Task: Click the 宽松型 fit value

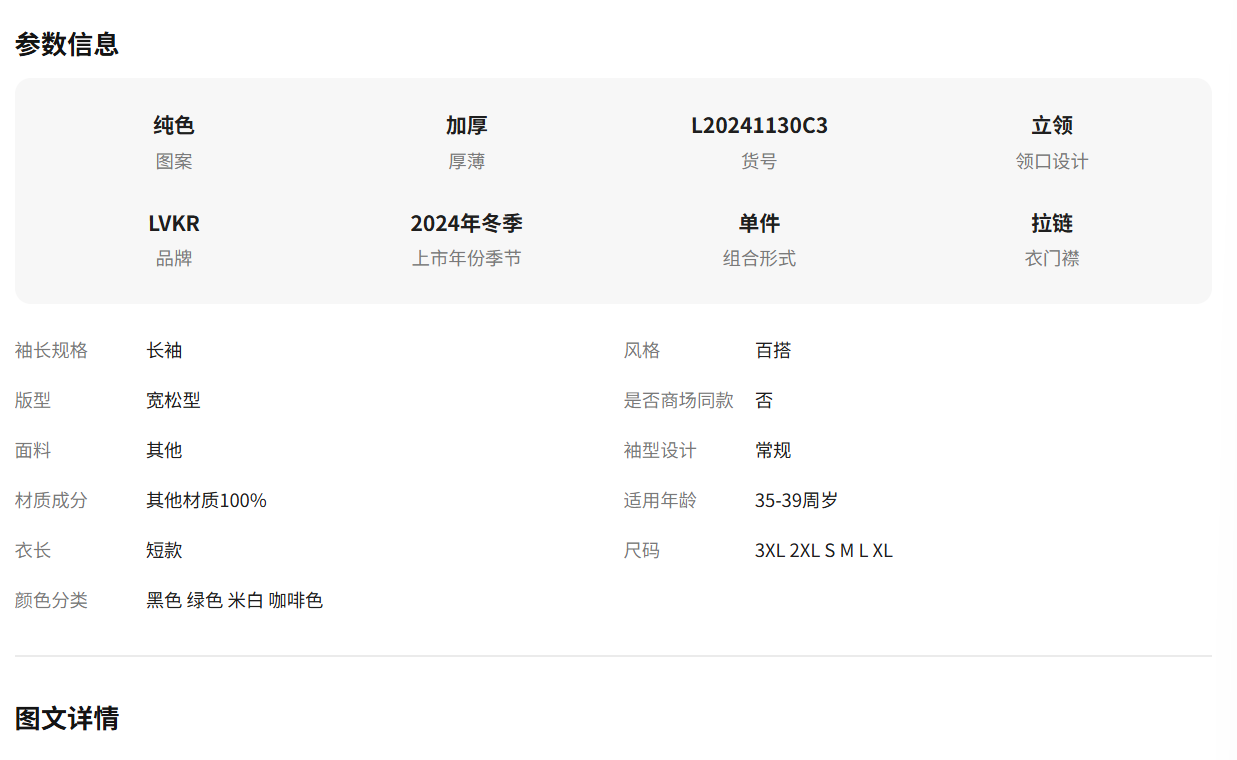Action: coord(173,401)
